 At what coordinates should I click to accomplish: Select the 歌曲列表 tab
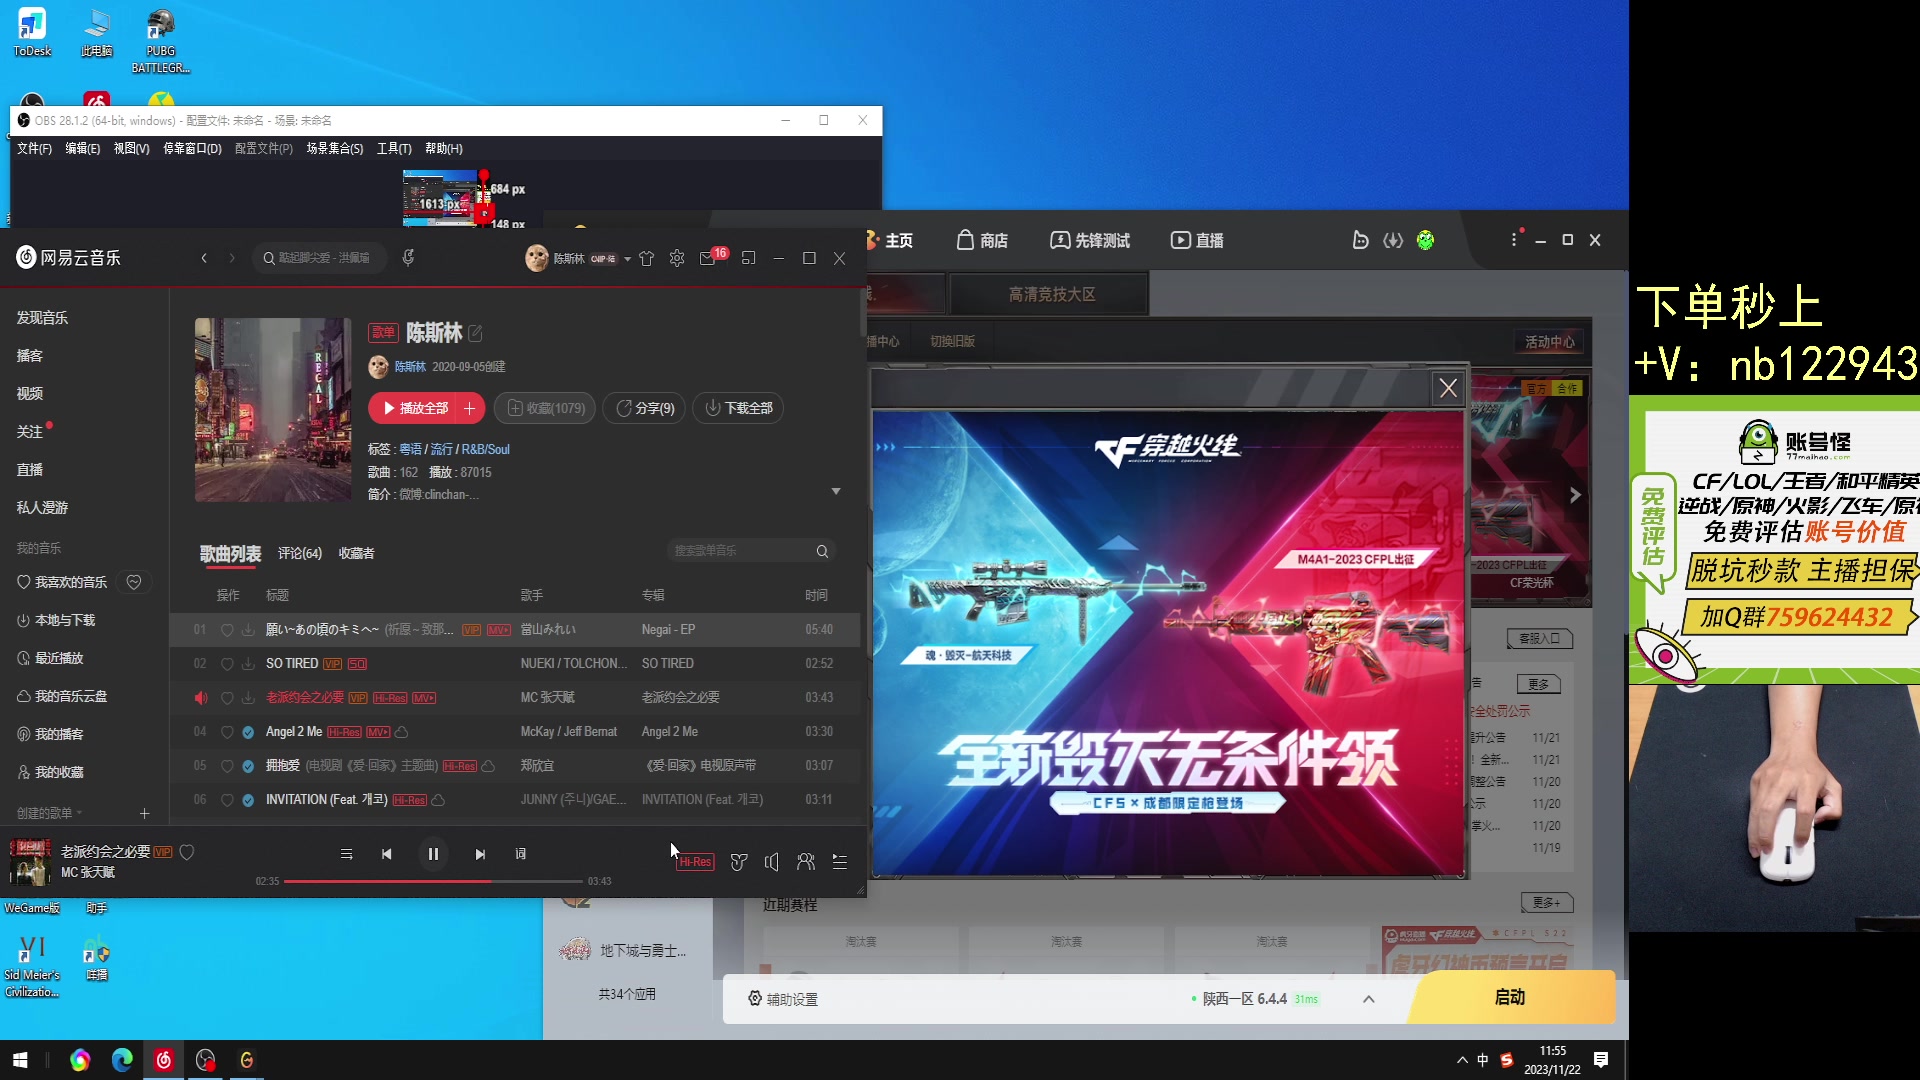click(231, 553)
